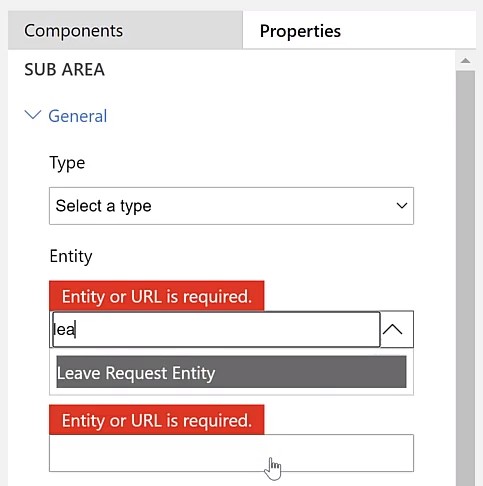This screenshot has width=483, height=486.
Task: Place cursor after typed "lea" text
Action: click(x=76, y=330)
